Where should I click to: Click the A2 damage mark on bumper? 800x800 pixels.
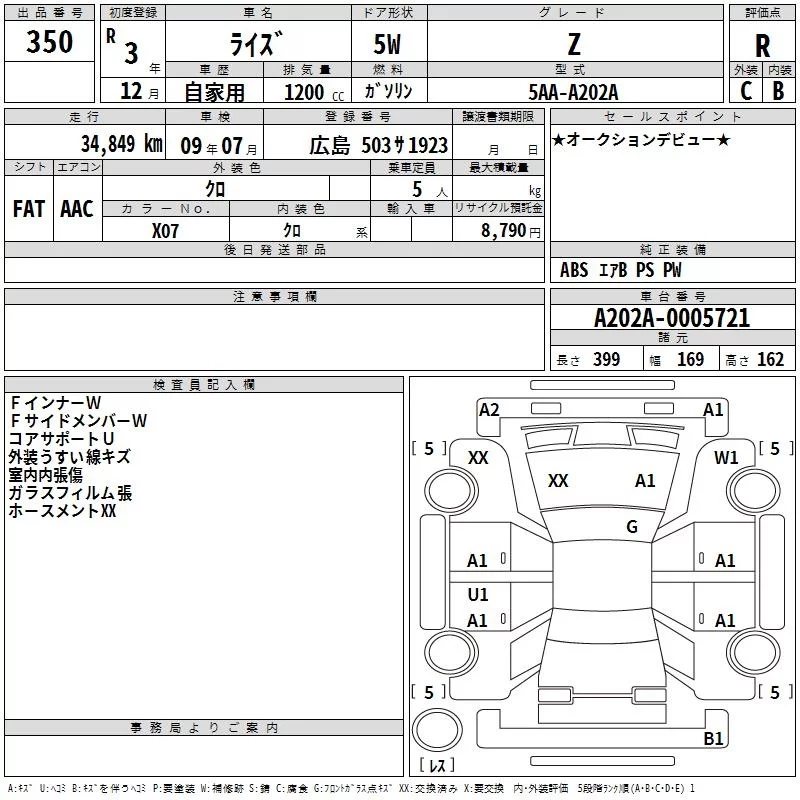489,409
